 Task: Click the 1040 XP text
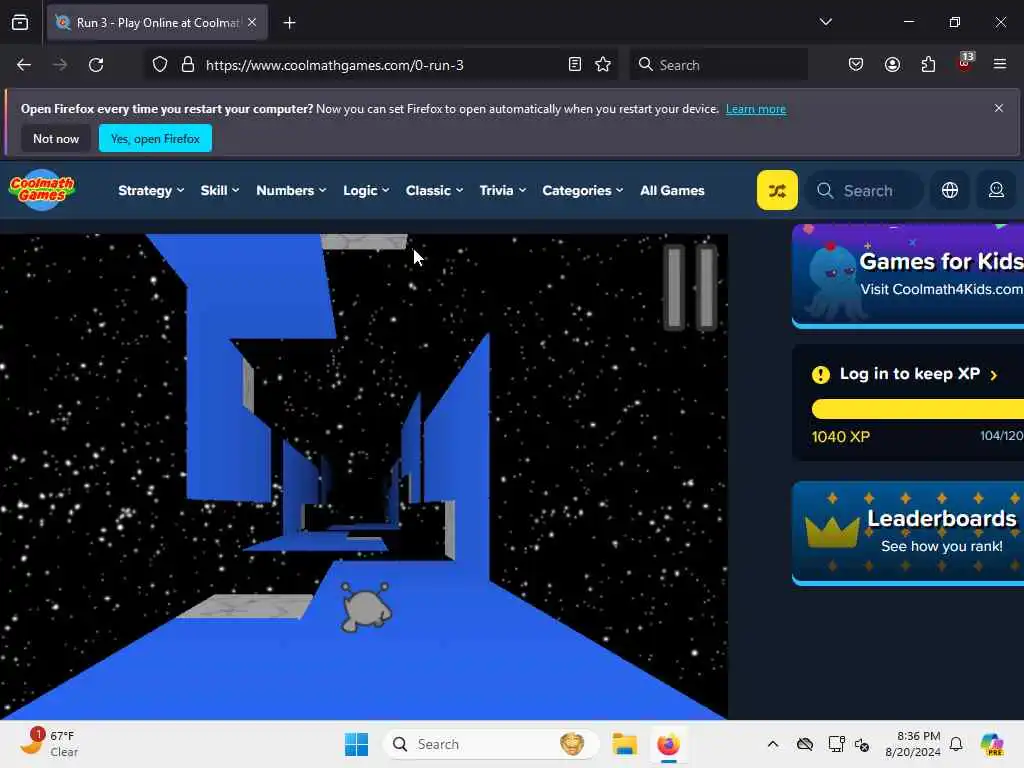tap(840, 436)
